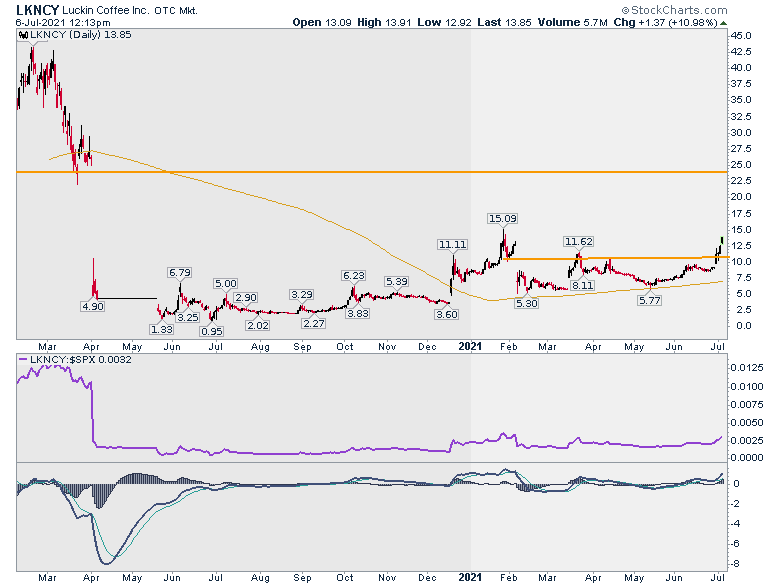Click the chart date '6-Jul-2021 12:13pm'
This screenshot has height=586, width=780.
click(x=63, y=23)
